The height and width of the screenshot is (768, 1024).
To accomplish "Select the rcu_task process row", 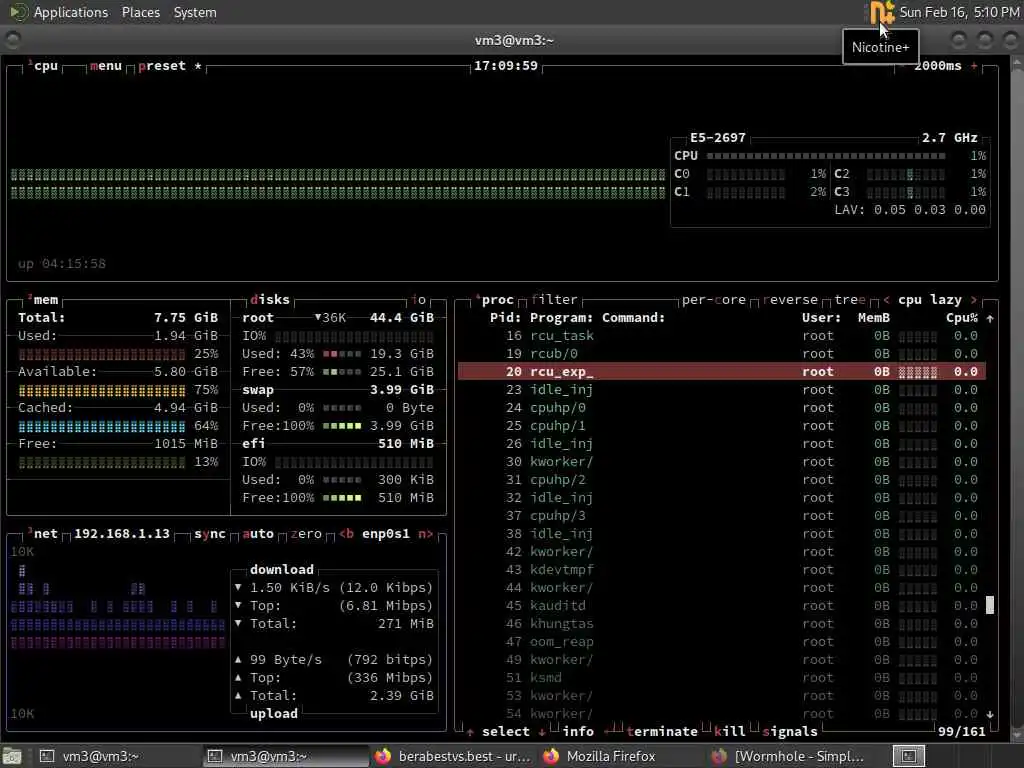I will pyautogui.click(x=722, y=336).
